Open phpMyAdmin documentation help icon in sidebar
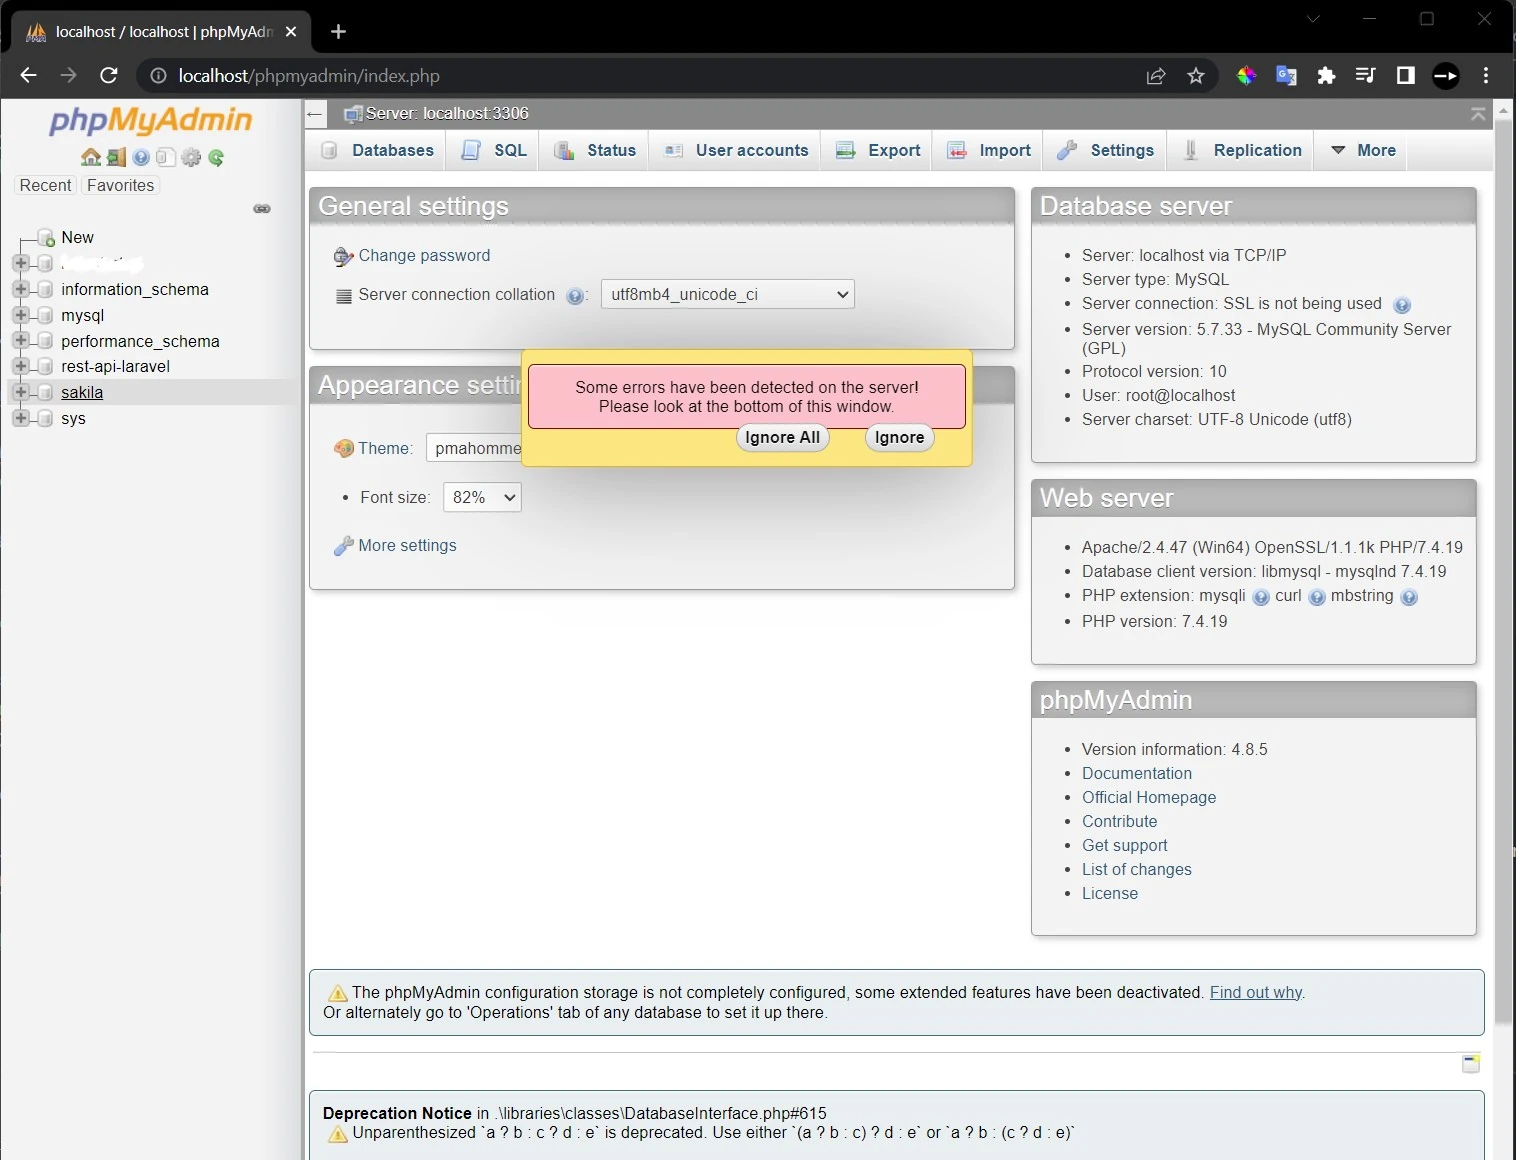Viewport: 1516px width, 1160px height. coord(141,157)
